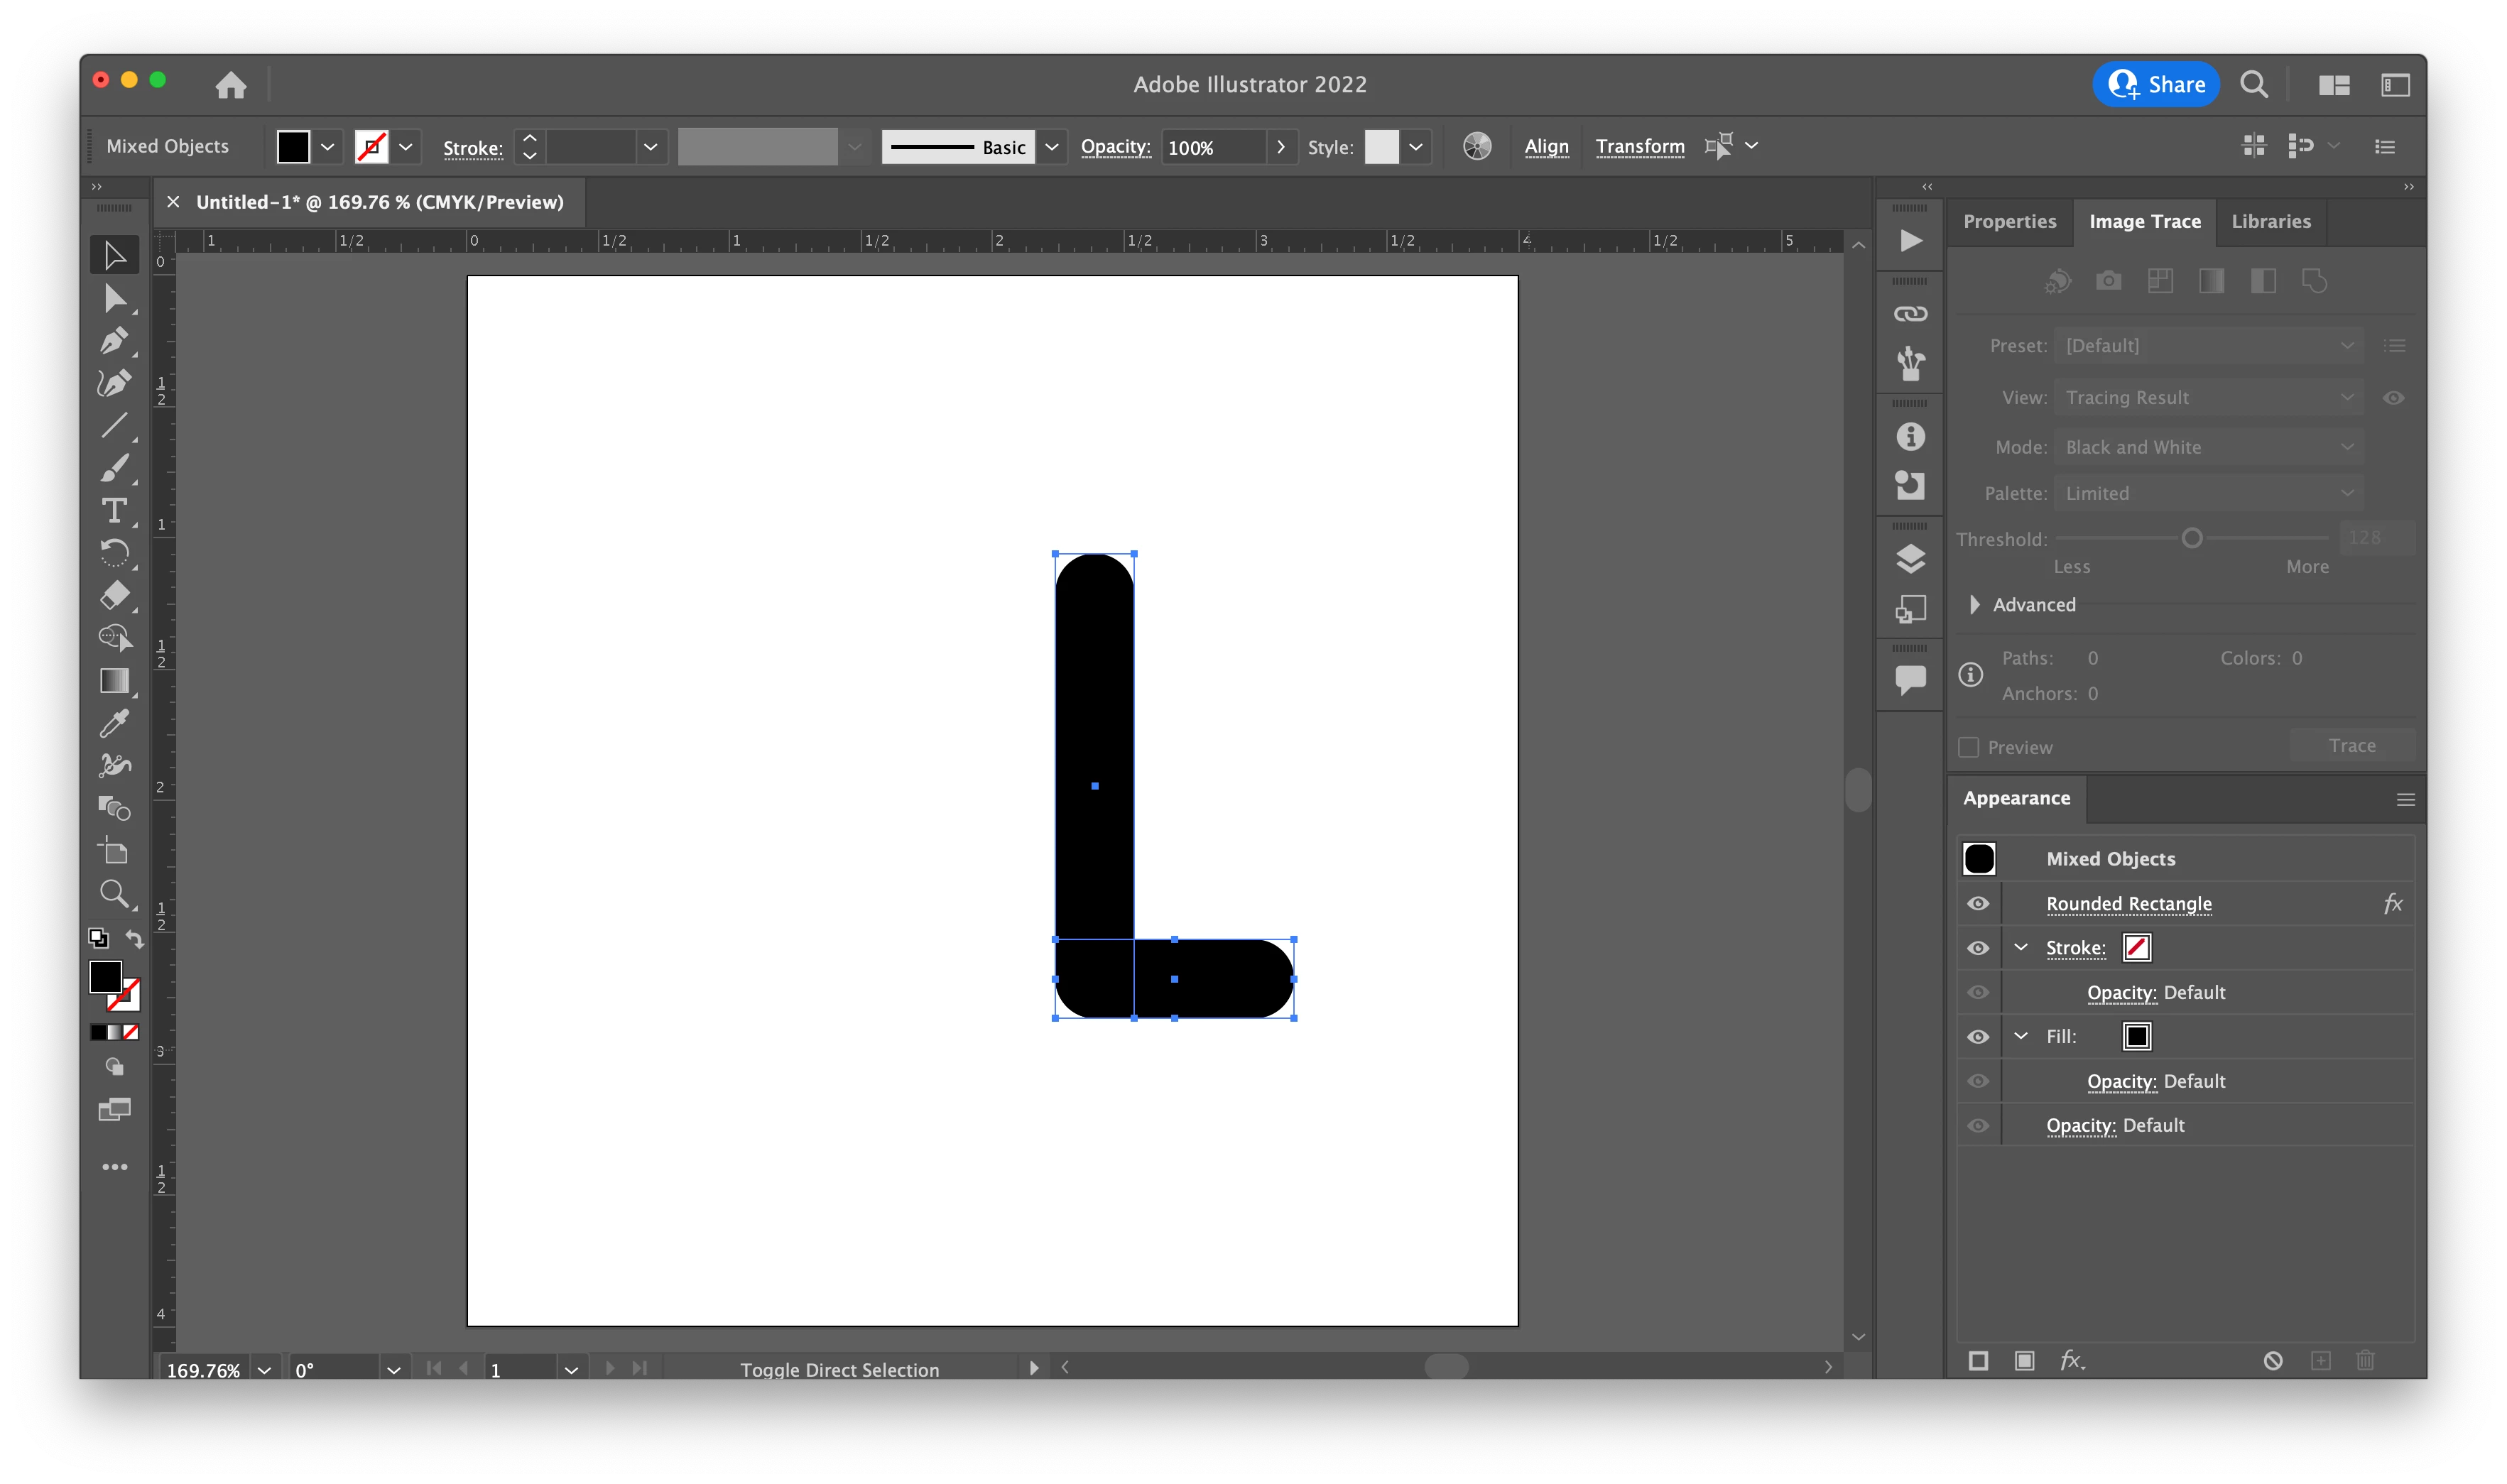Select the Type tool

point(114,511)
